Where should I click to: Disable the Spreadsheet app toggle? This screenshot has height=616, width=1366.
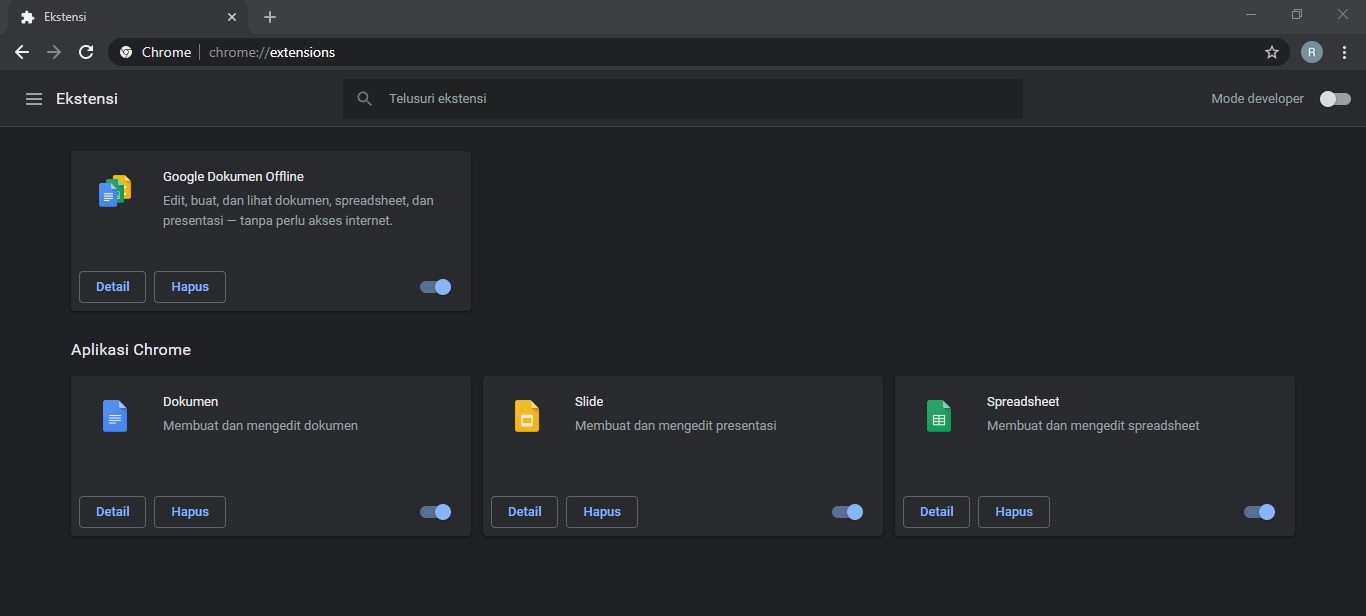[x=1260, y=512]
